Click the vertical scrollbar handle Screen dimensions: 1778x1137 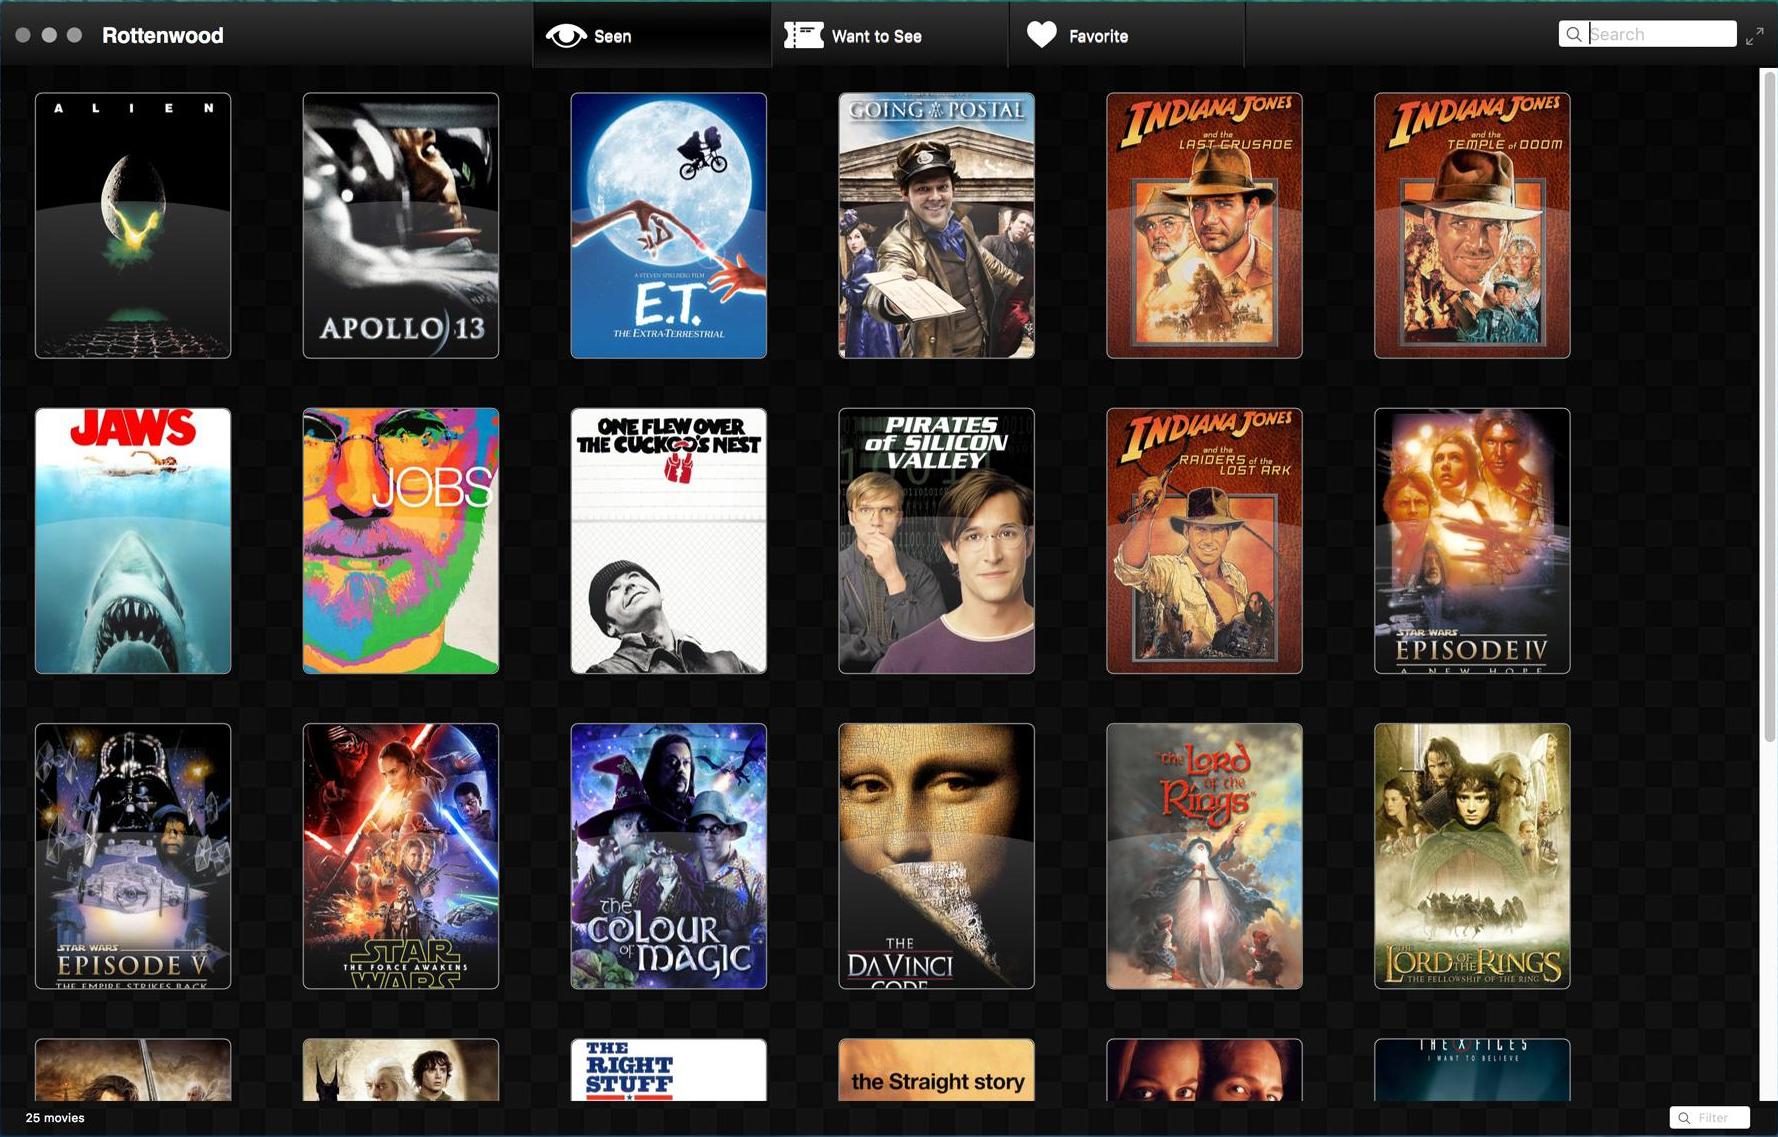coord(1769,405)
